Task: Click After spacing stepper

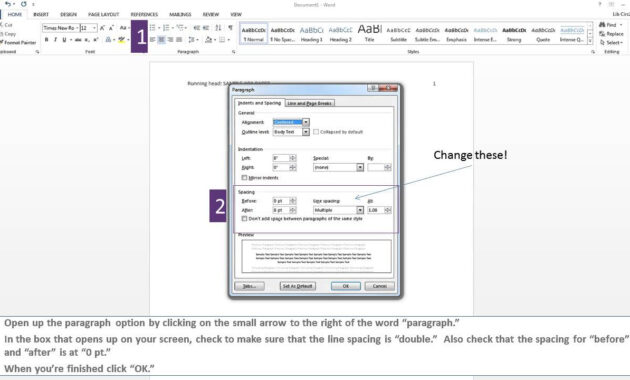Action: click(x=293, y=210)
